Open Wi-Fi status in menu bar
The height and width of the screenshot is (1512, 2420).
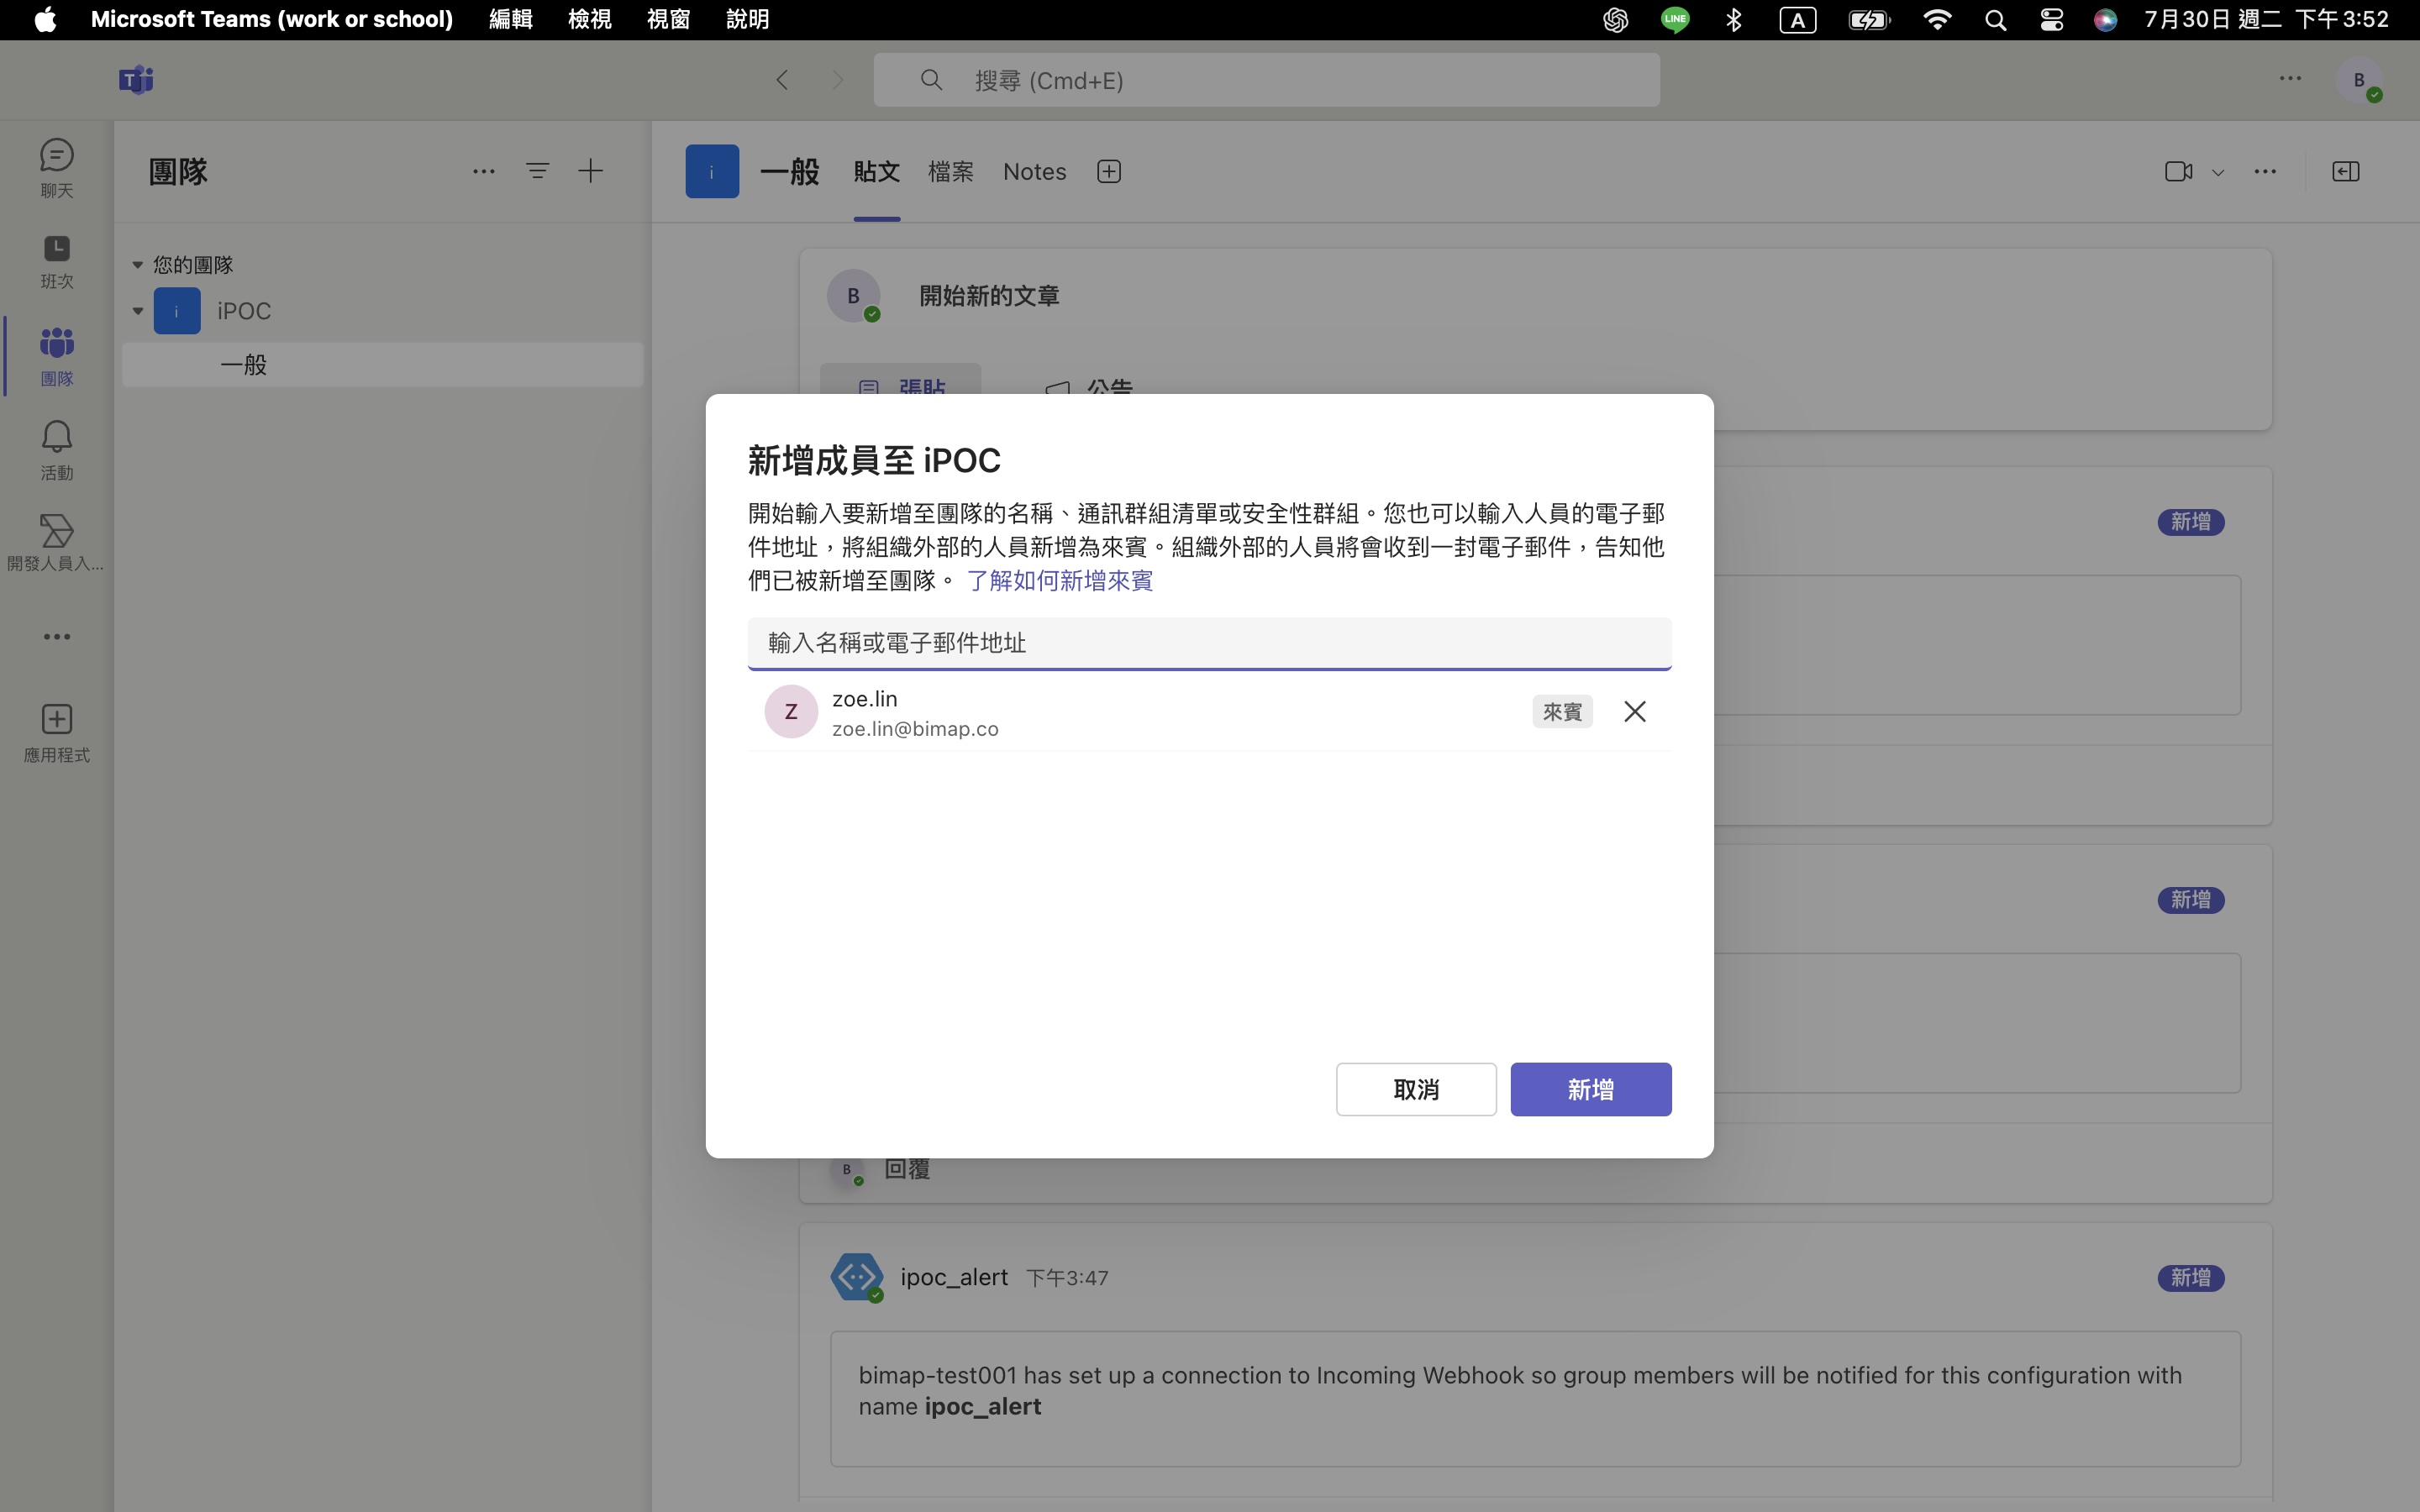[x=1937, y=20]
